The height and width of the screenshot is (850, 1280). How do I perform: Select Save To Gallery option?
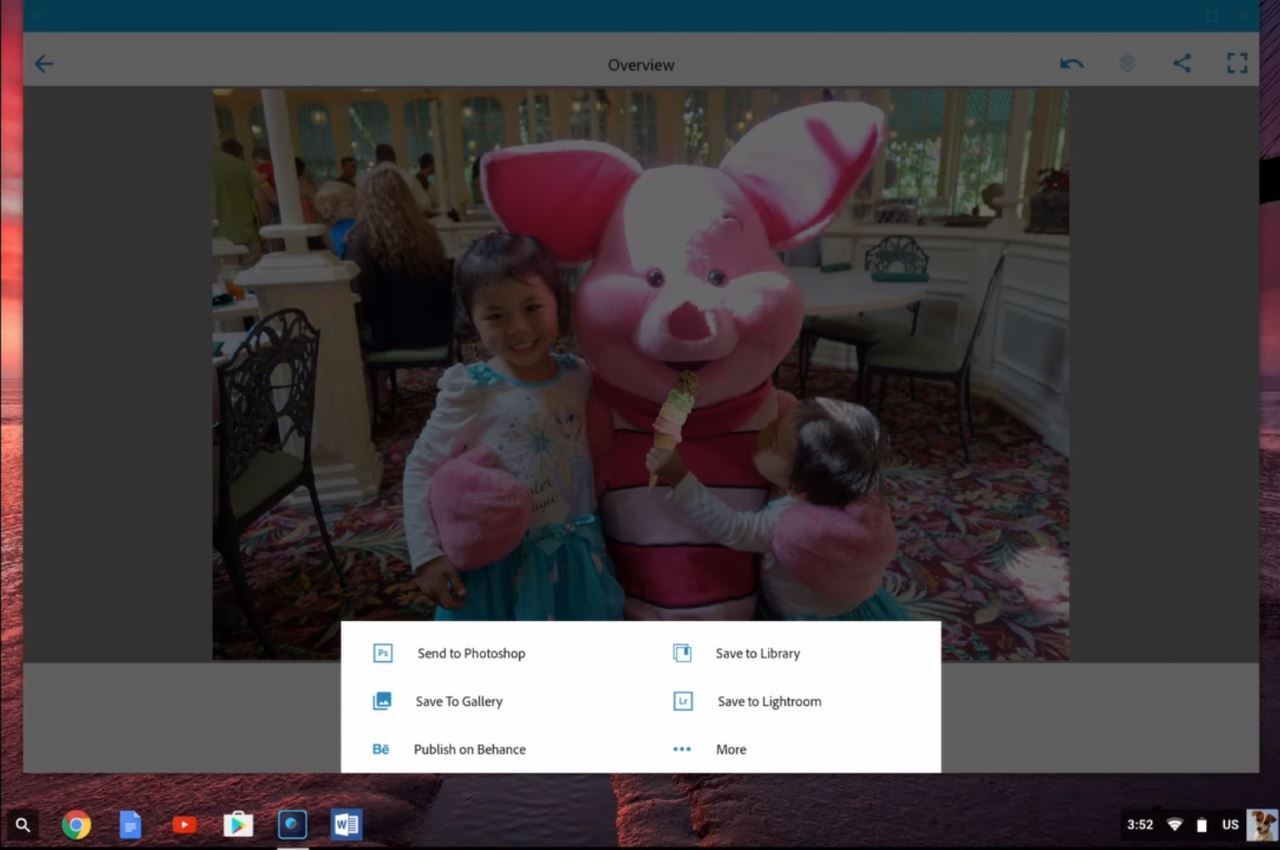tap(459, 701)
